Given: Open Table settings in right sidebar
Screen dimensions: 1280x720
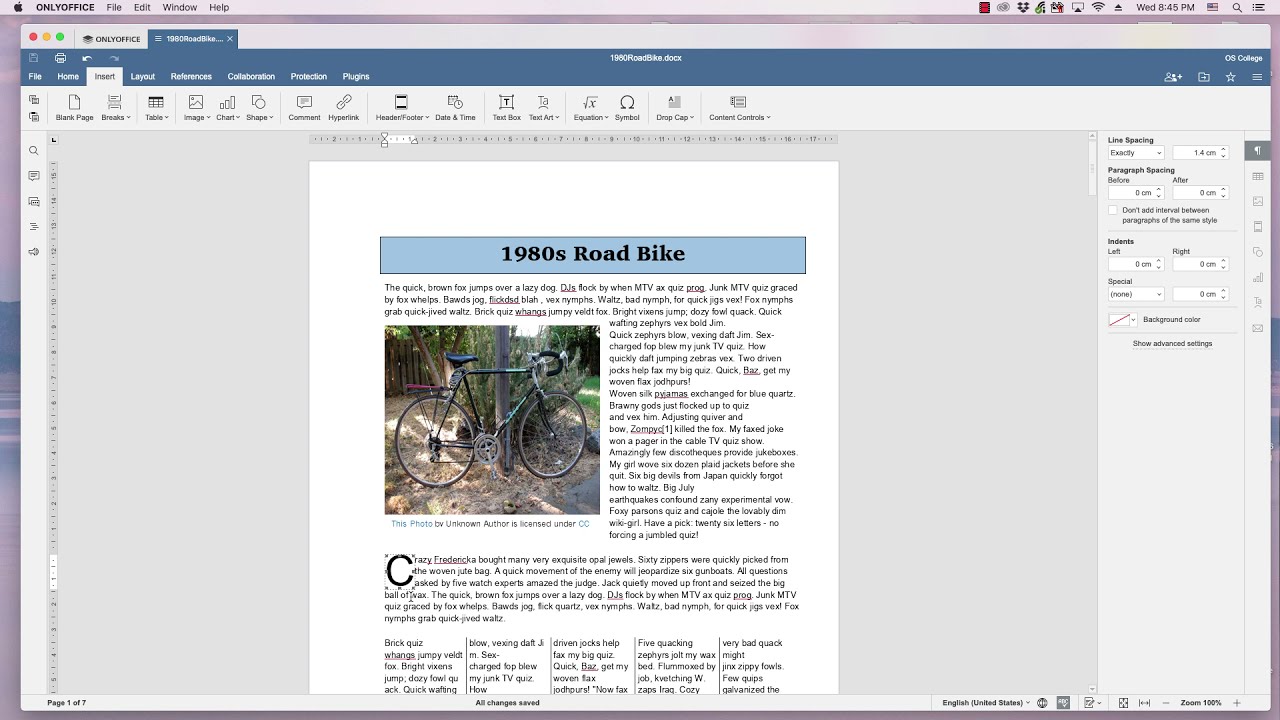Looking at the screenshot, I should click(x=1257, y=177).
